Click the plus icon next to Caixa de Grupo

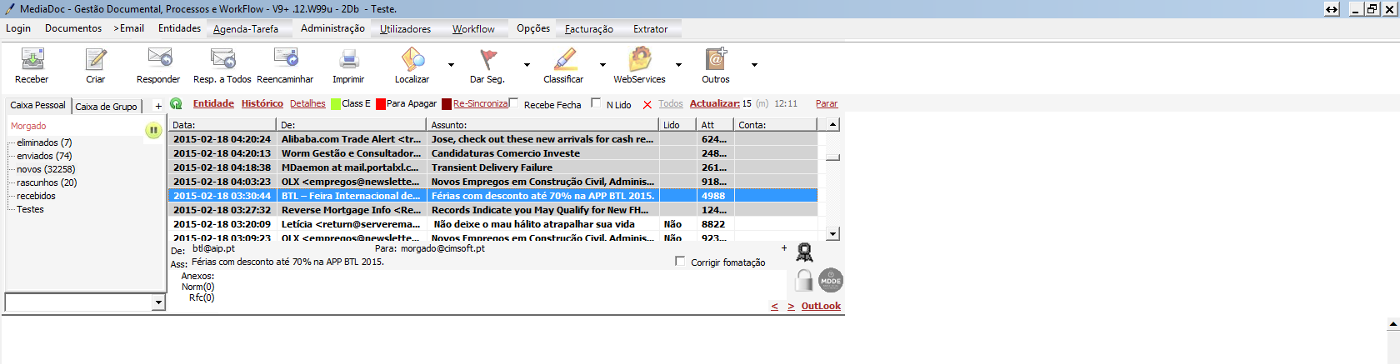point(158,106)
